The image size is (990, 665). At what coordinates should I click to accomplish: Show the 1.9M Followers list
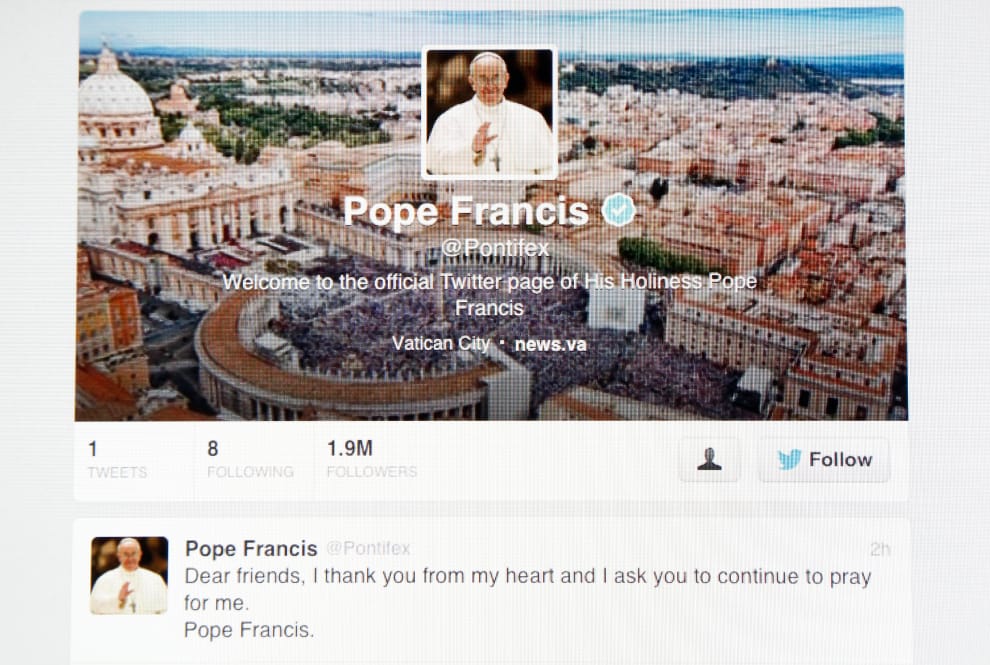[x=371, y=460]
